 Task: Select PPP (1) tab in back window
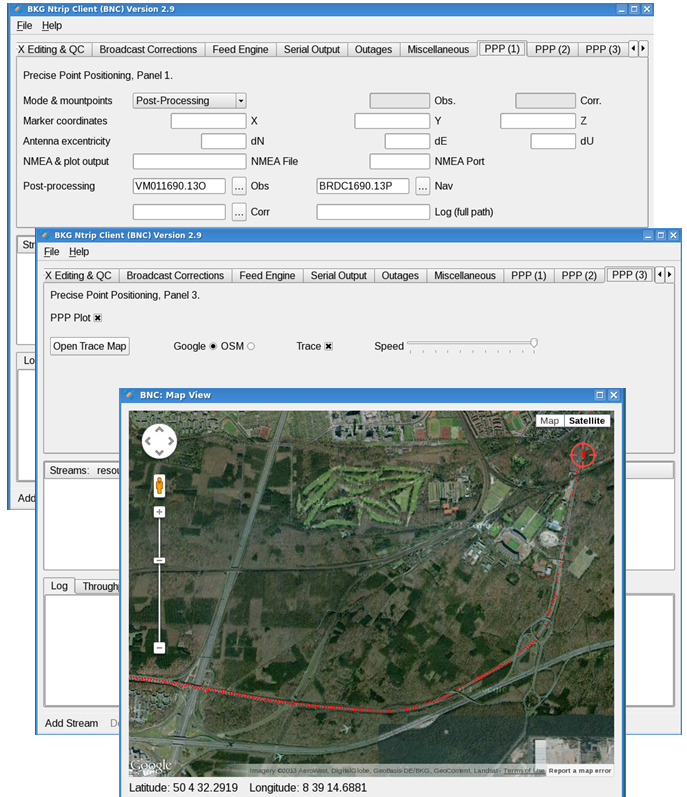click(x=502, y=49)
